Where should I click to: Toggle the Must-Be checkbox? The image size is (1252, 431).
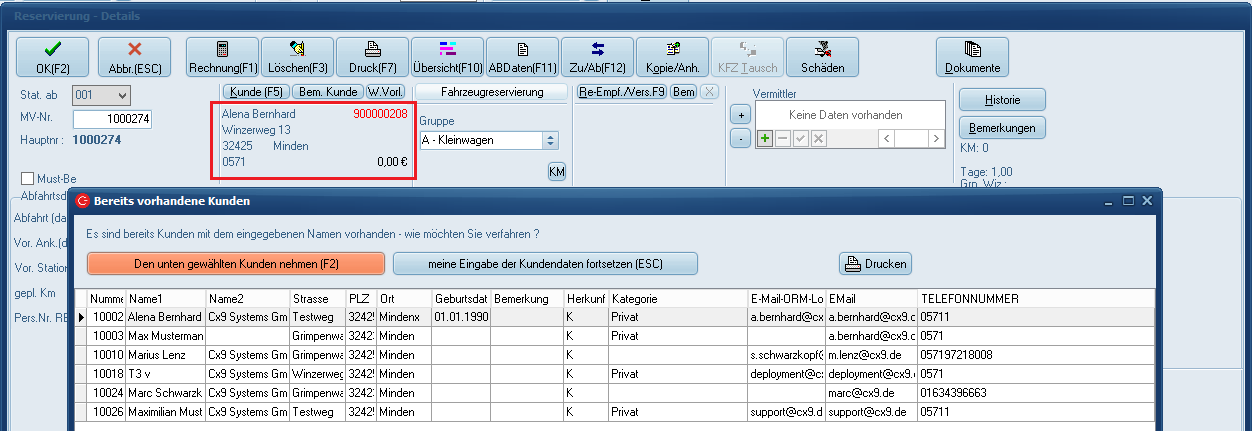pos(28,178)
